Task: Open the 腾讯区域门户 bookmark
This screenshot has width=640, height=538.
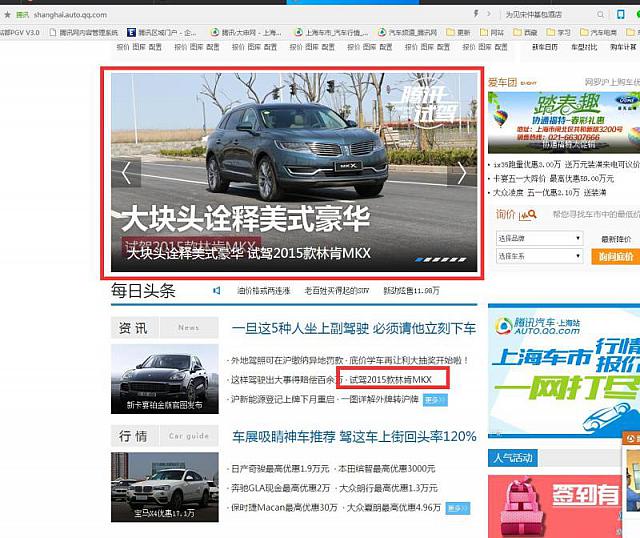Action: [x=162, y=32]
